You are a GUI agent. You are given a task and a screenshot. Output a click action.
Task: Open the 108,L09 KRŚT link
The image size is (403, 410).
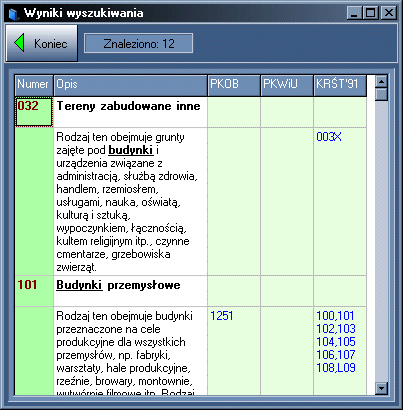tap(336, 368)
